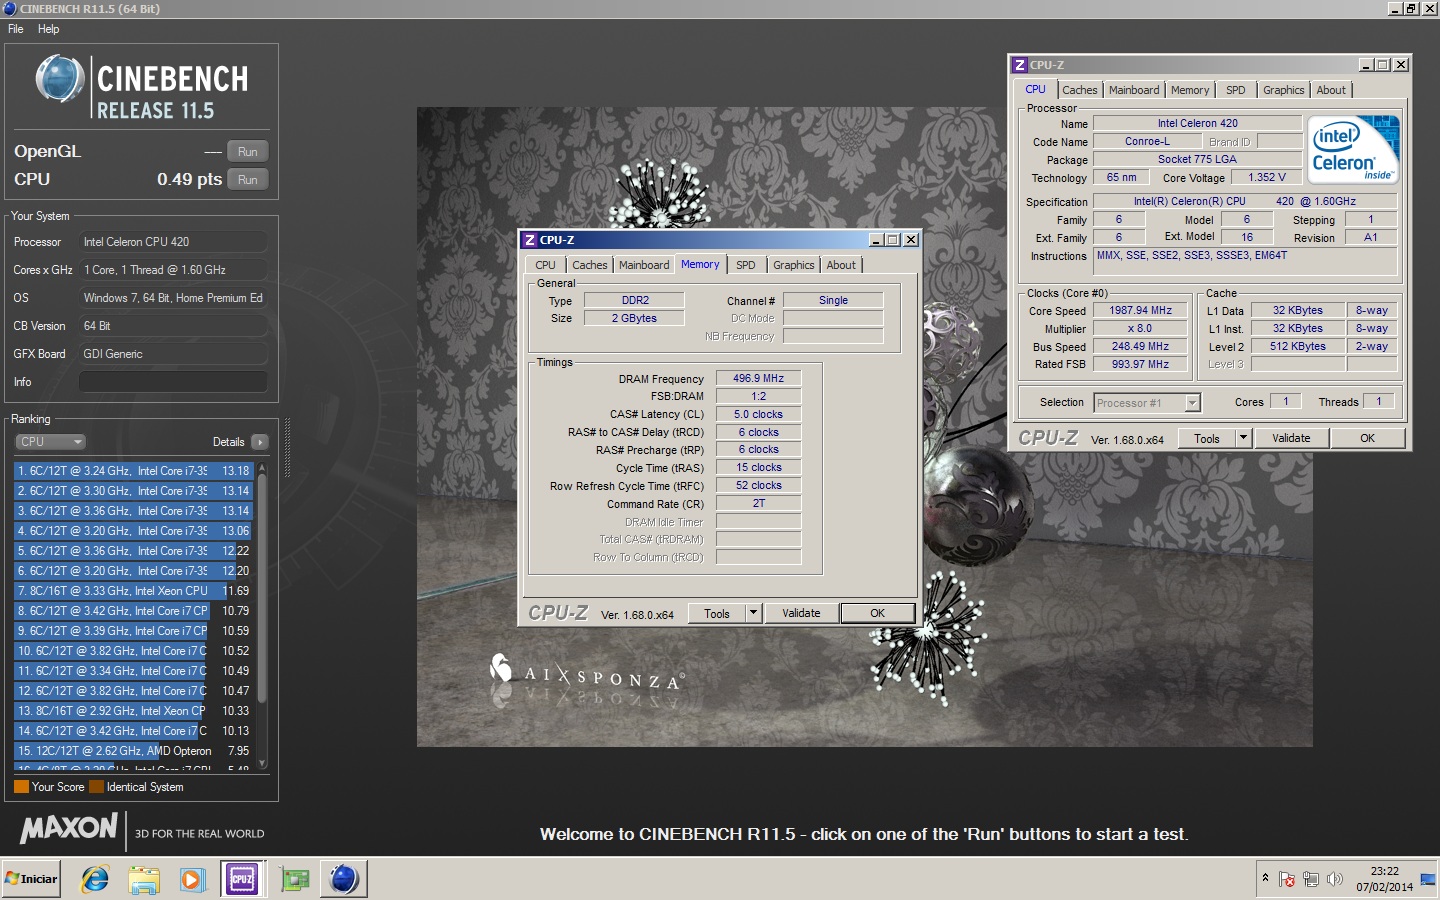Click OK in center CPU-Z memory window
This screenshot has width=1440, height=900.
[x=877, y=614]
